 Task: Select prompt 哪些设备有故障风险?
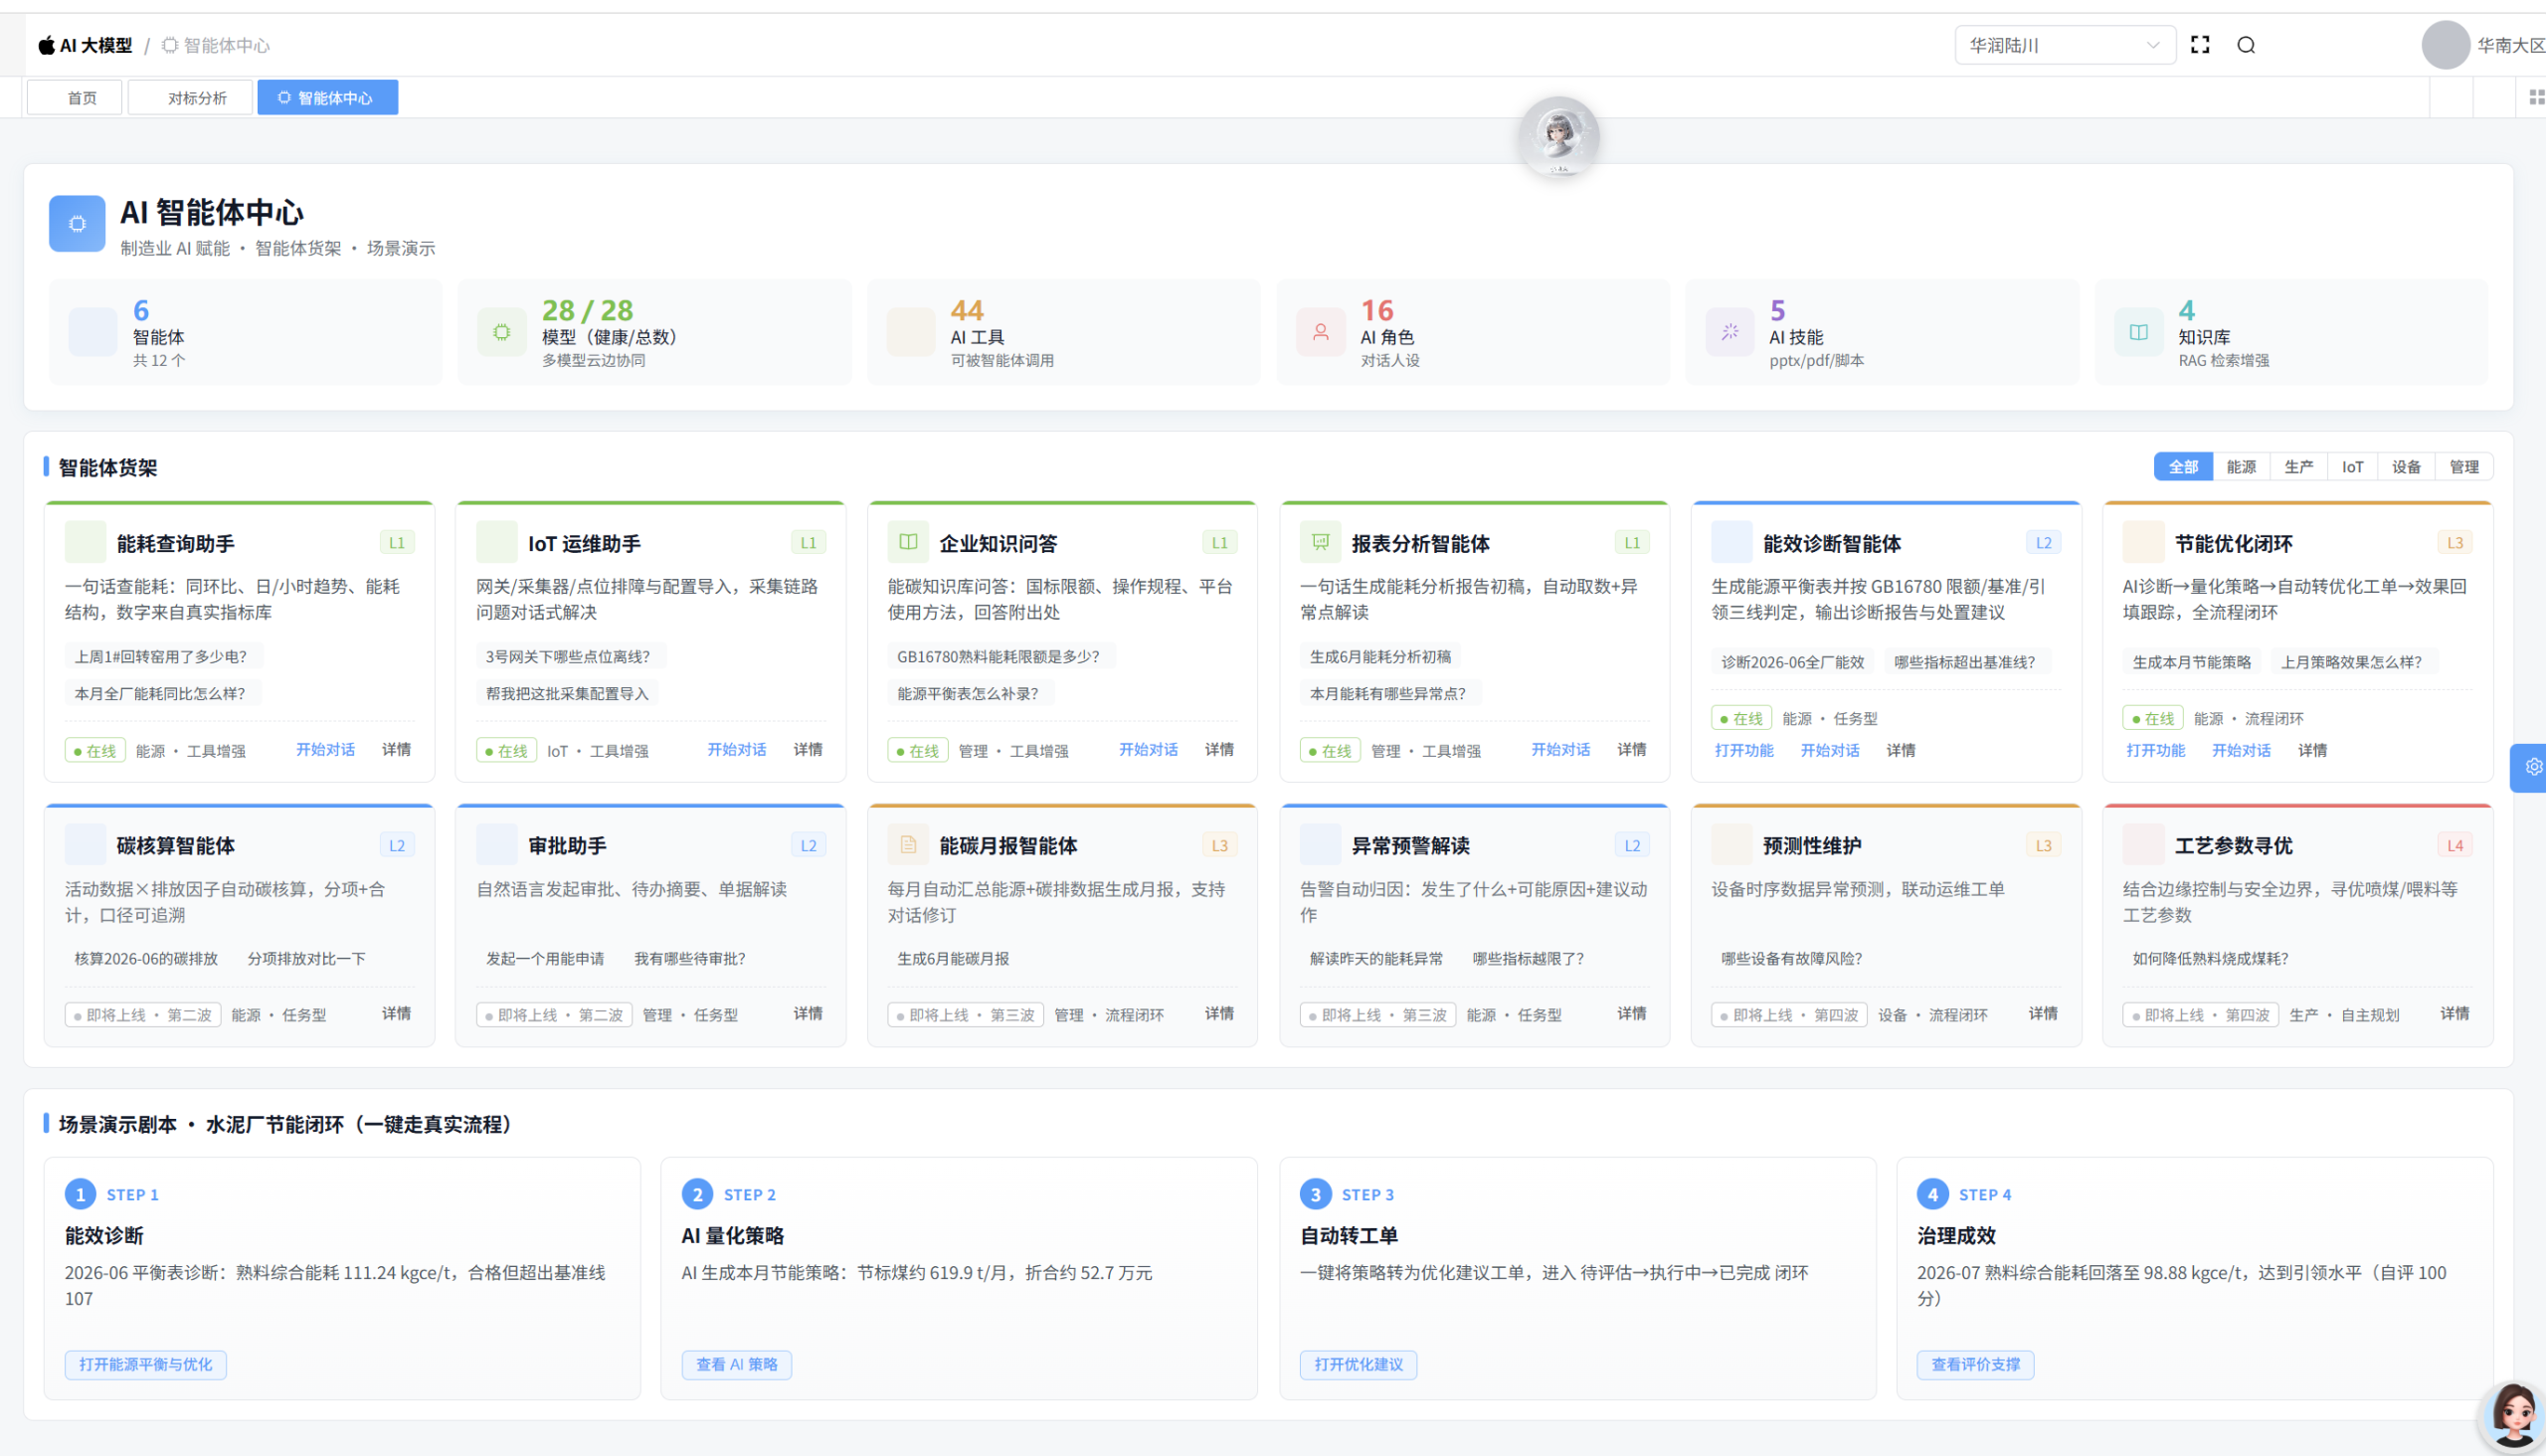pyautogui.click(x=1790, y=959)
